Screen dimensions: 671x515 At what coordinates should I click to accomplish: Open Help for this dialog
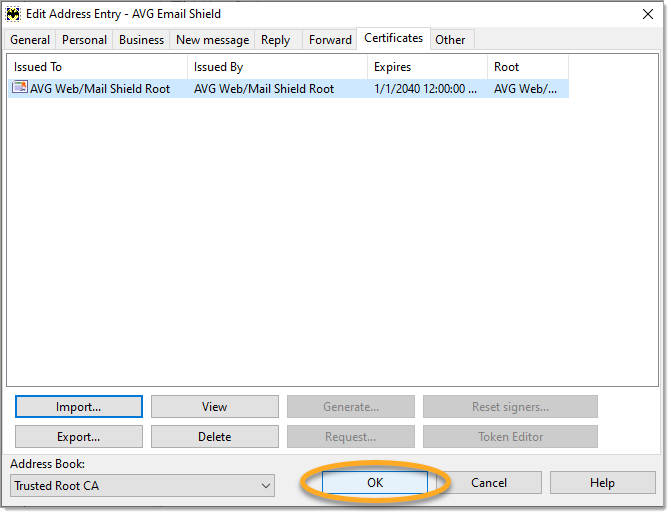coord(602,483)
